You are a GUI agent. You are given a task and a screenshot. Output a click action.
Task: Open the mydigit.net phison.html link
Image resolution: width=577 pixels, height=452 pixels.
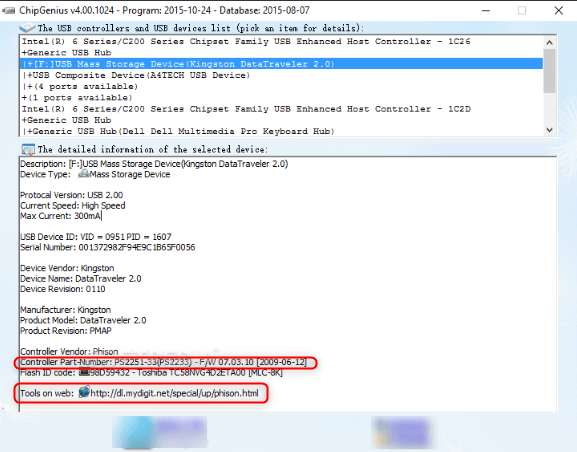pos(174,393)
